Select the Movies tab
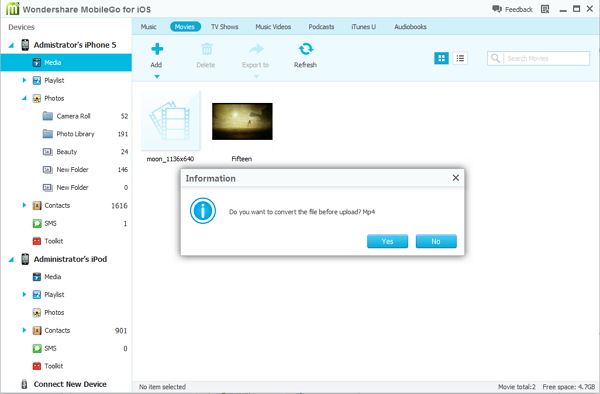The width and height of the screenshot is (600, 394). tap(185, 27)
